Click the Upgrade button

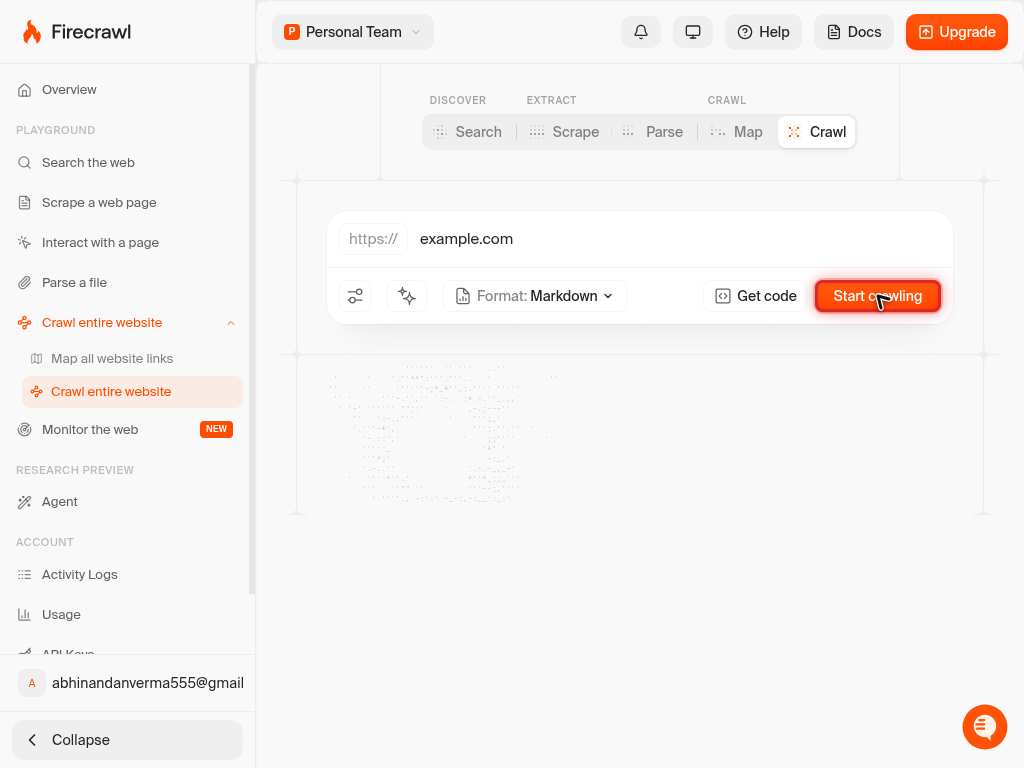pyautogui.click(x=957, y=32)
